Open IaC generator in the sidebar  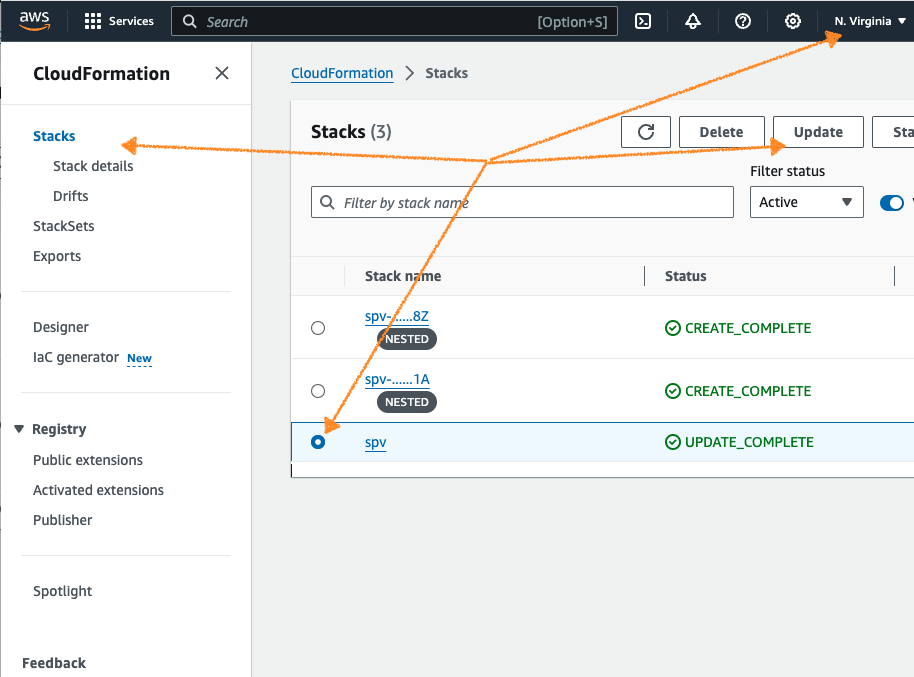[x=76, y=357]
